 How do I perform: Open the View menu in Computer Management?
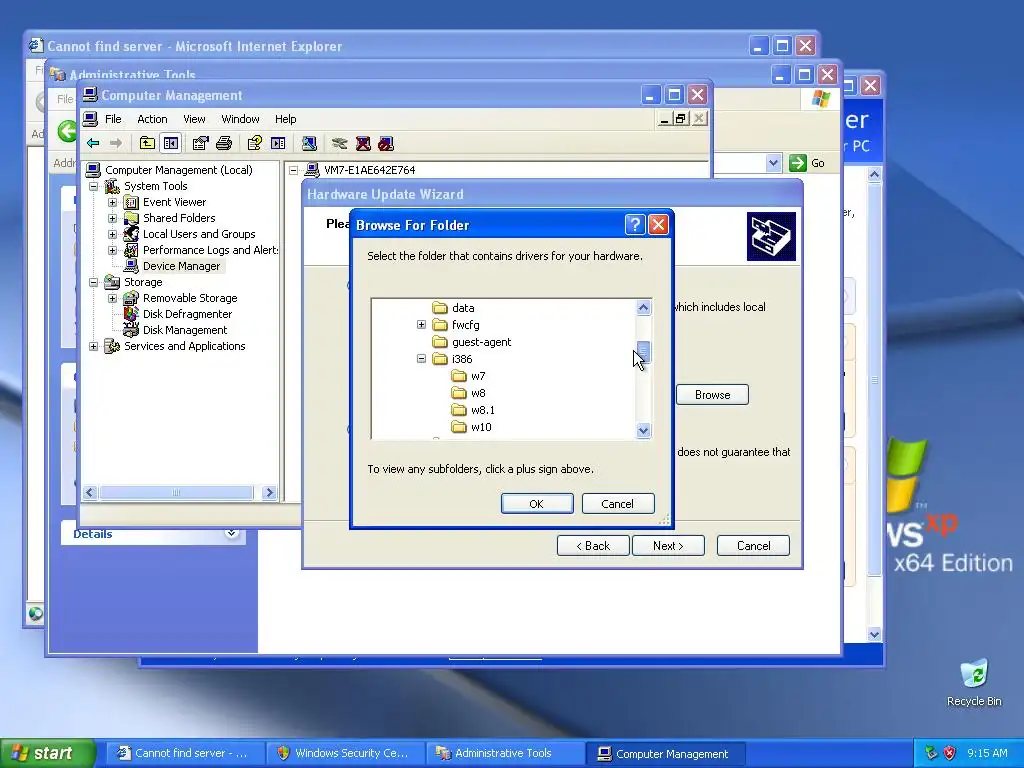click(194, 119)
